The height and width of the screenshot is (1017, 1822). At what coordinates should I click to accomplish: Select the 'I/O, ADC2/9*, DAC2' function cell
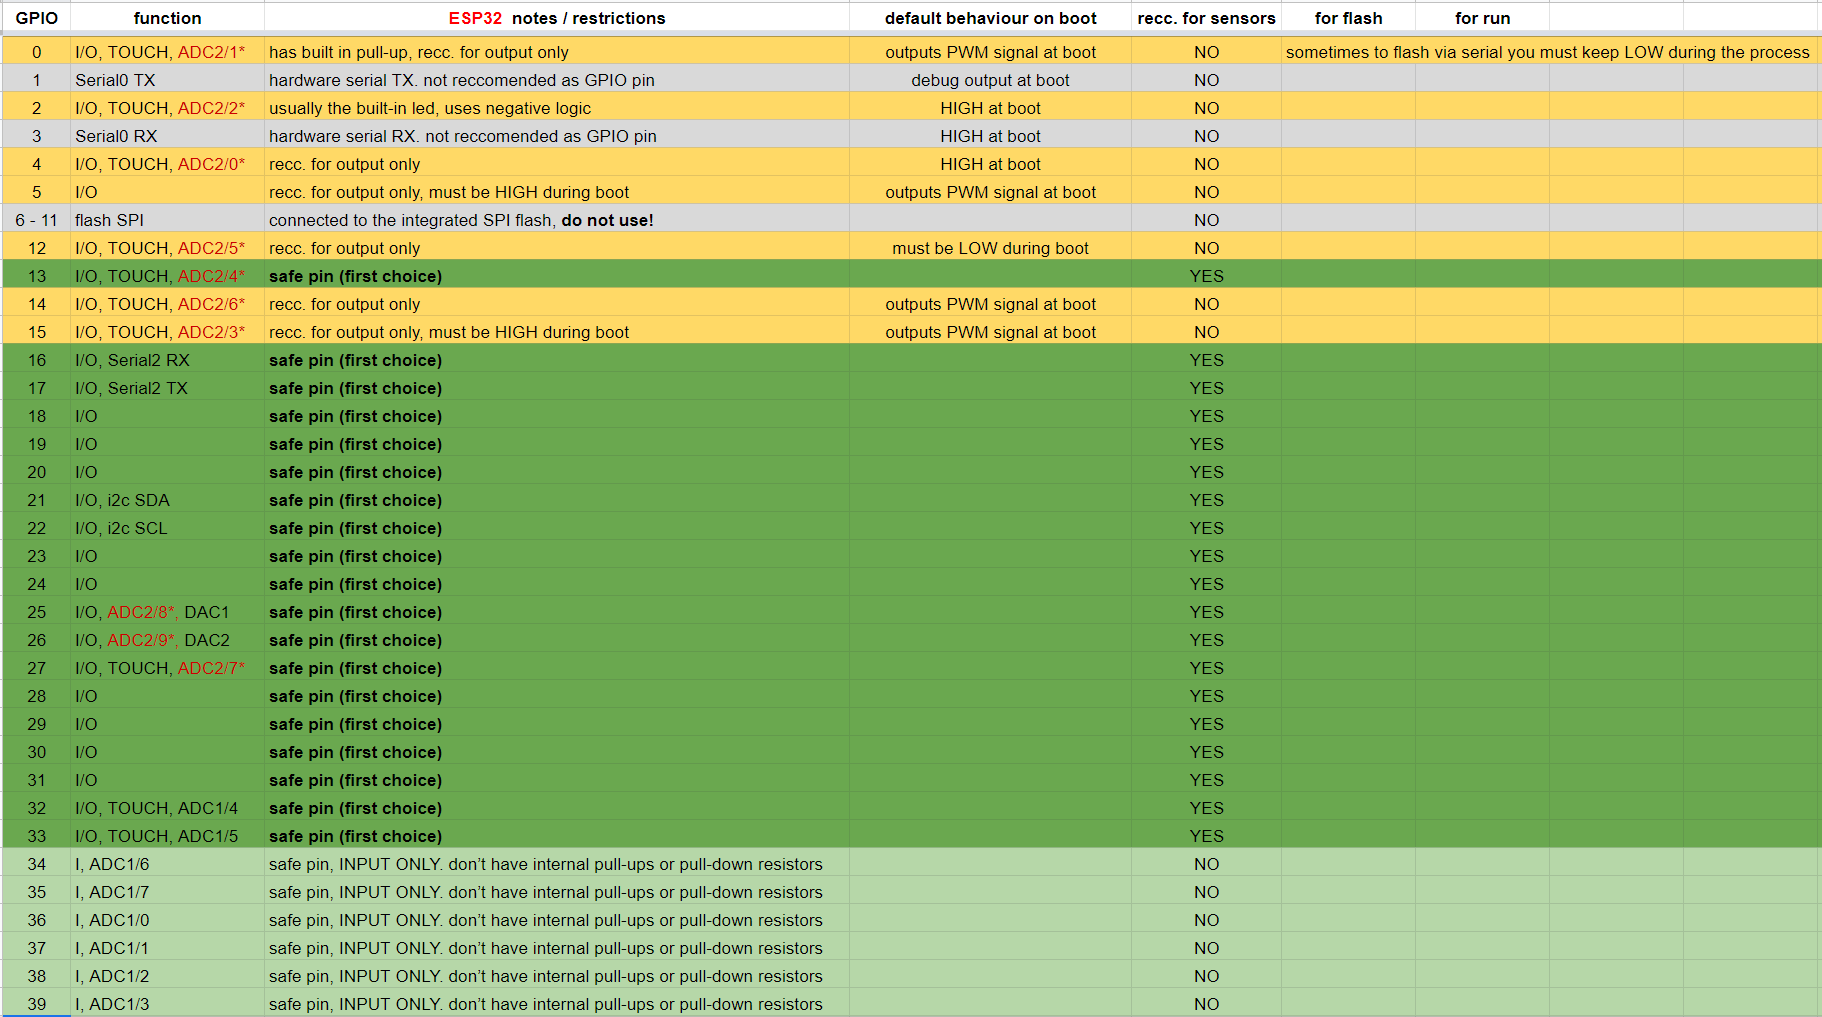tap(167, 640)
